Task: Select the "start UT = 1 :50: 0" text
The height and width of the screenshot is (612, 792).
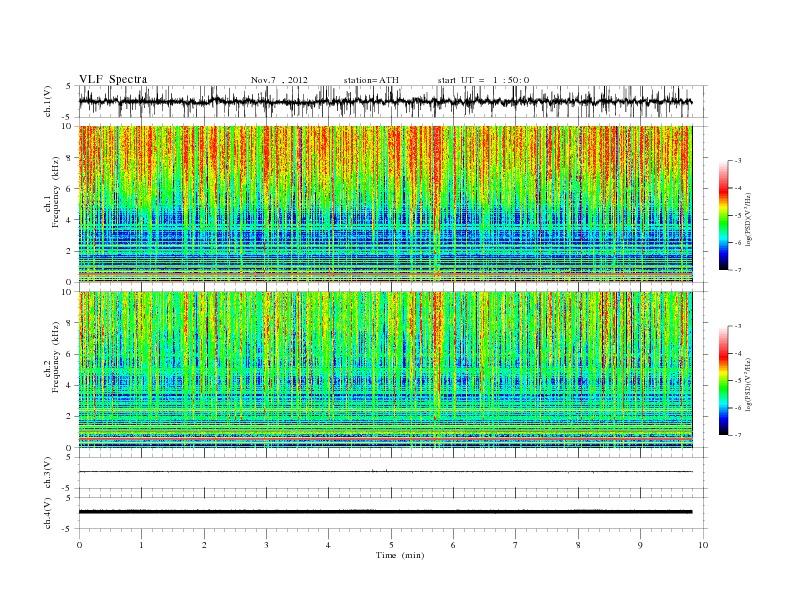Action: 483,80
